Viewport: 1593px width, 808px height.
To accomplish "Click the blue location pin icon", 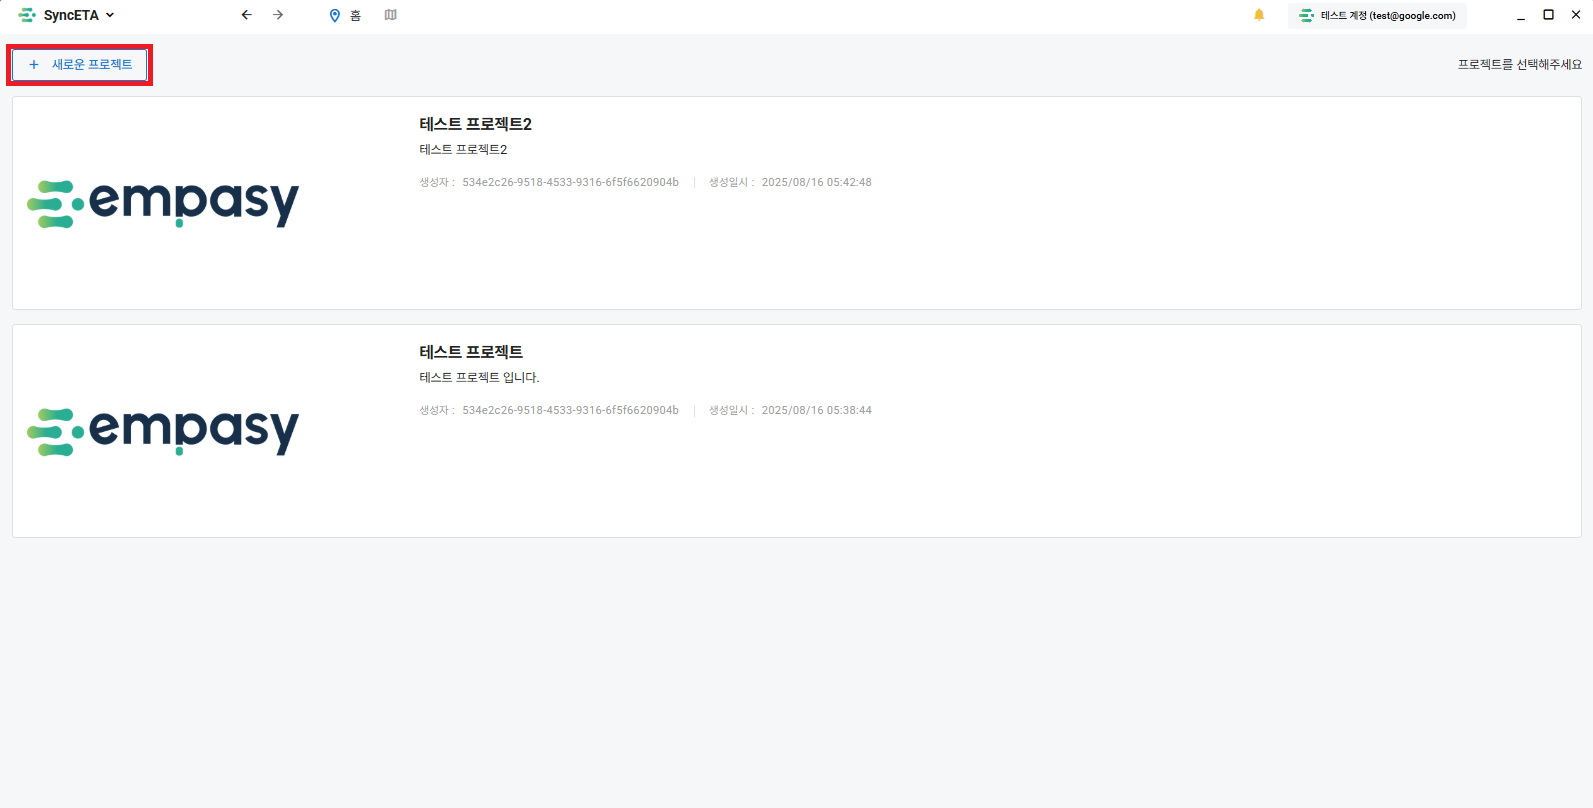I will tap(335, 15).
